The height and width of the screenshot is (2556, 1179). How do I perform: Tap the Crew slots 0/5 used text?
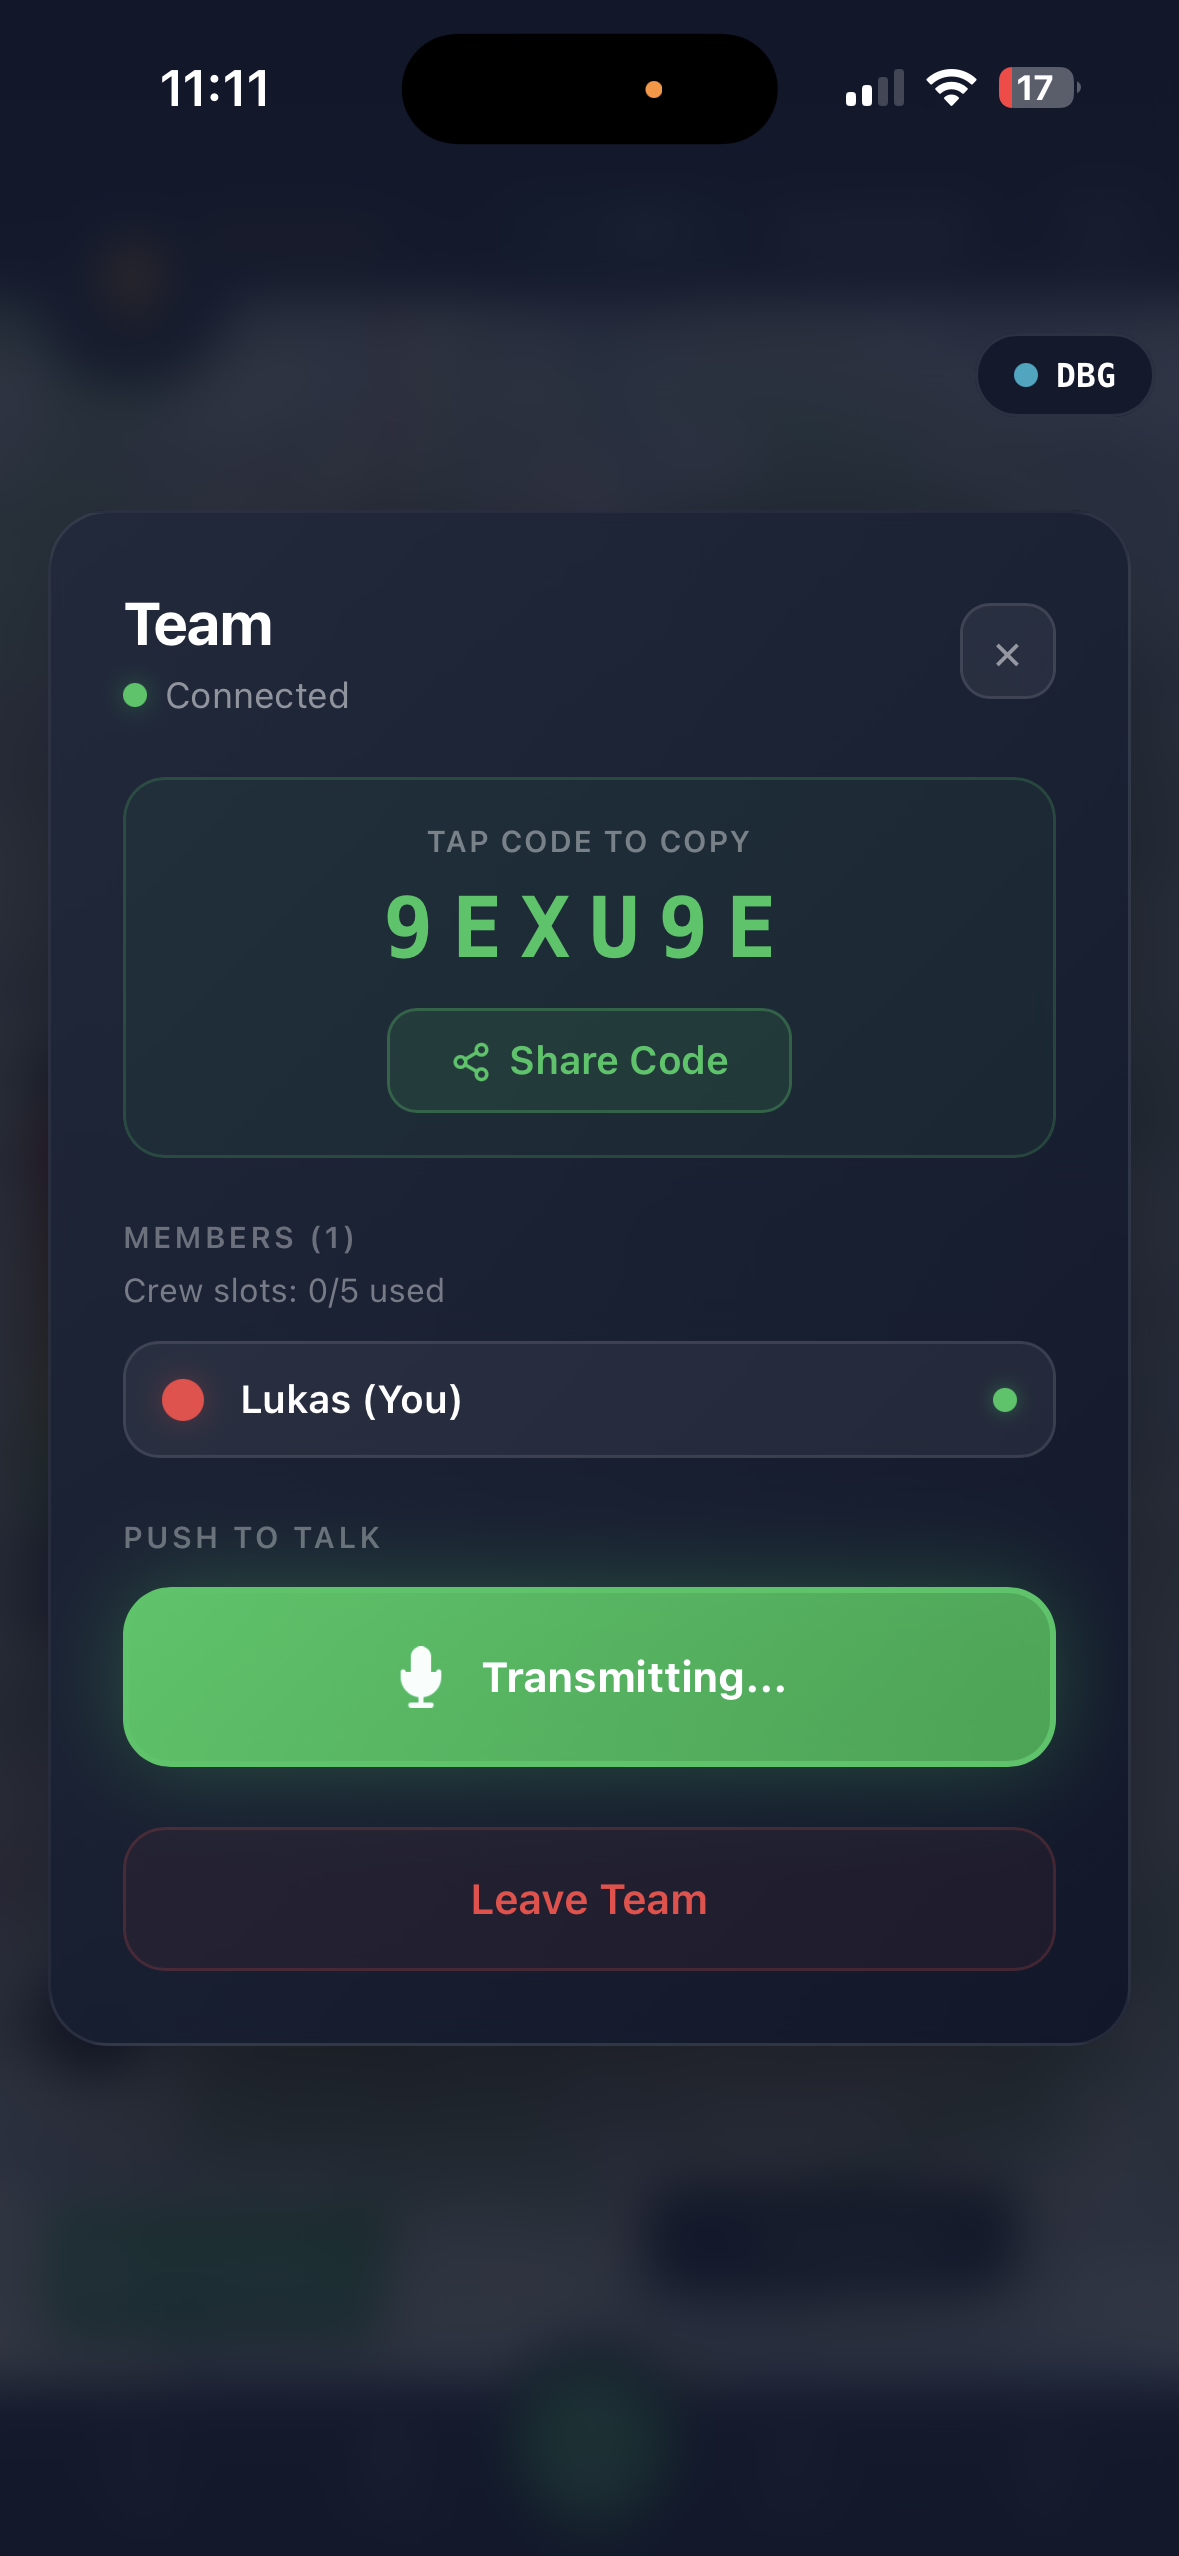(284, 1291)
